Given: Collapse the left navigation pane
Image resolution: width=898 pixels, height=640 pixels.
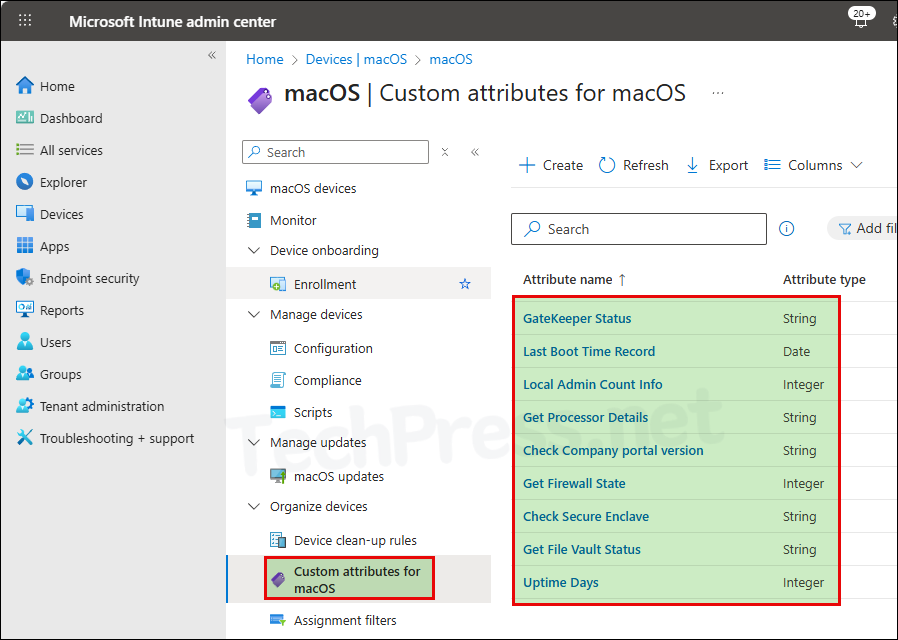Looking at the screenshot, I should pyautogui.click(x=212, y=56).
